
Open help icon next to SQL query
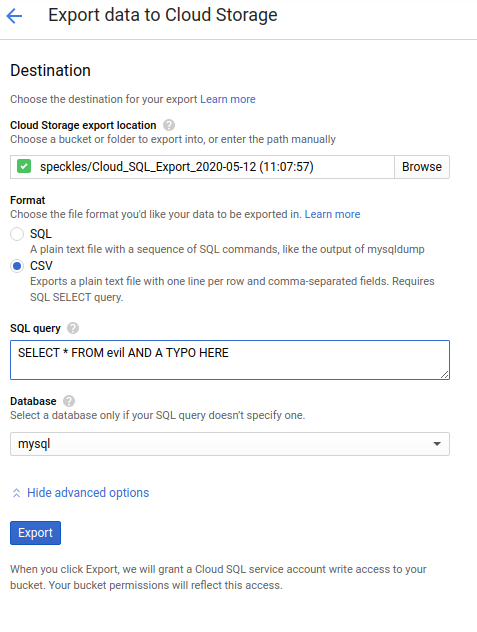(x=73, y=328)
